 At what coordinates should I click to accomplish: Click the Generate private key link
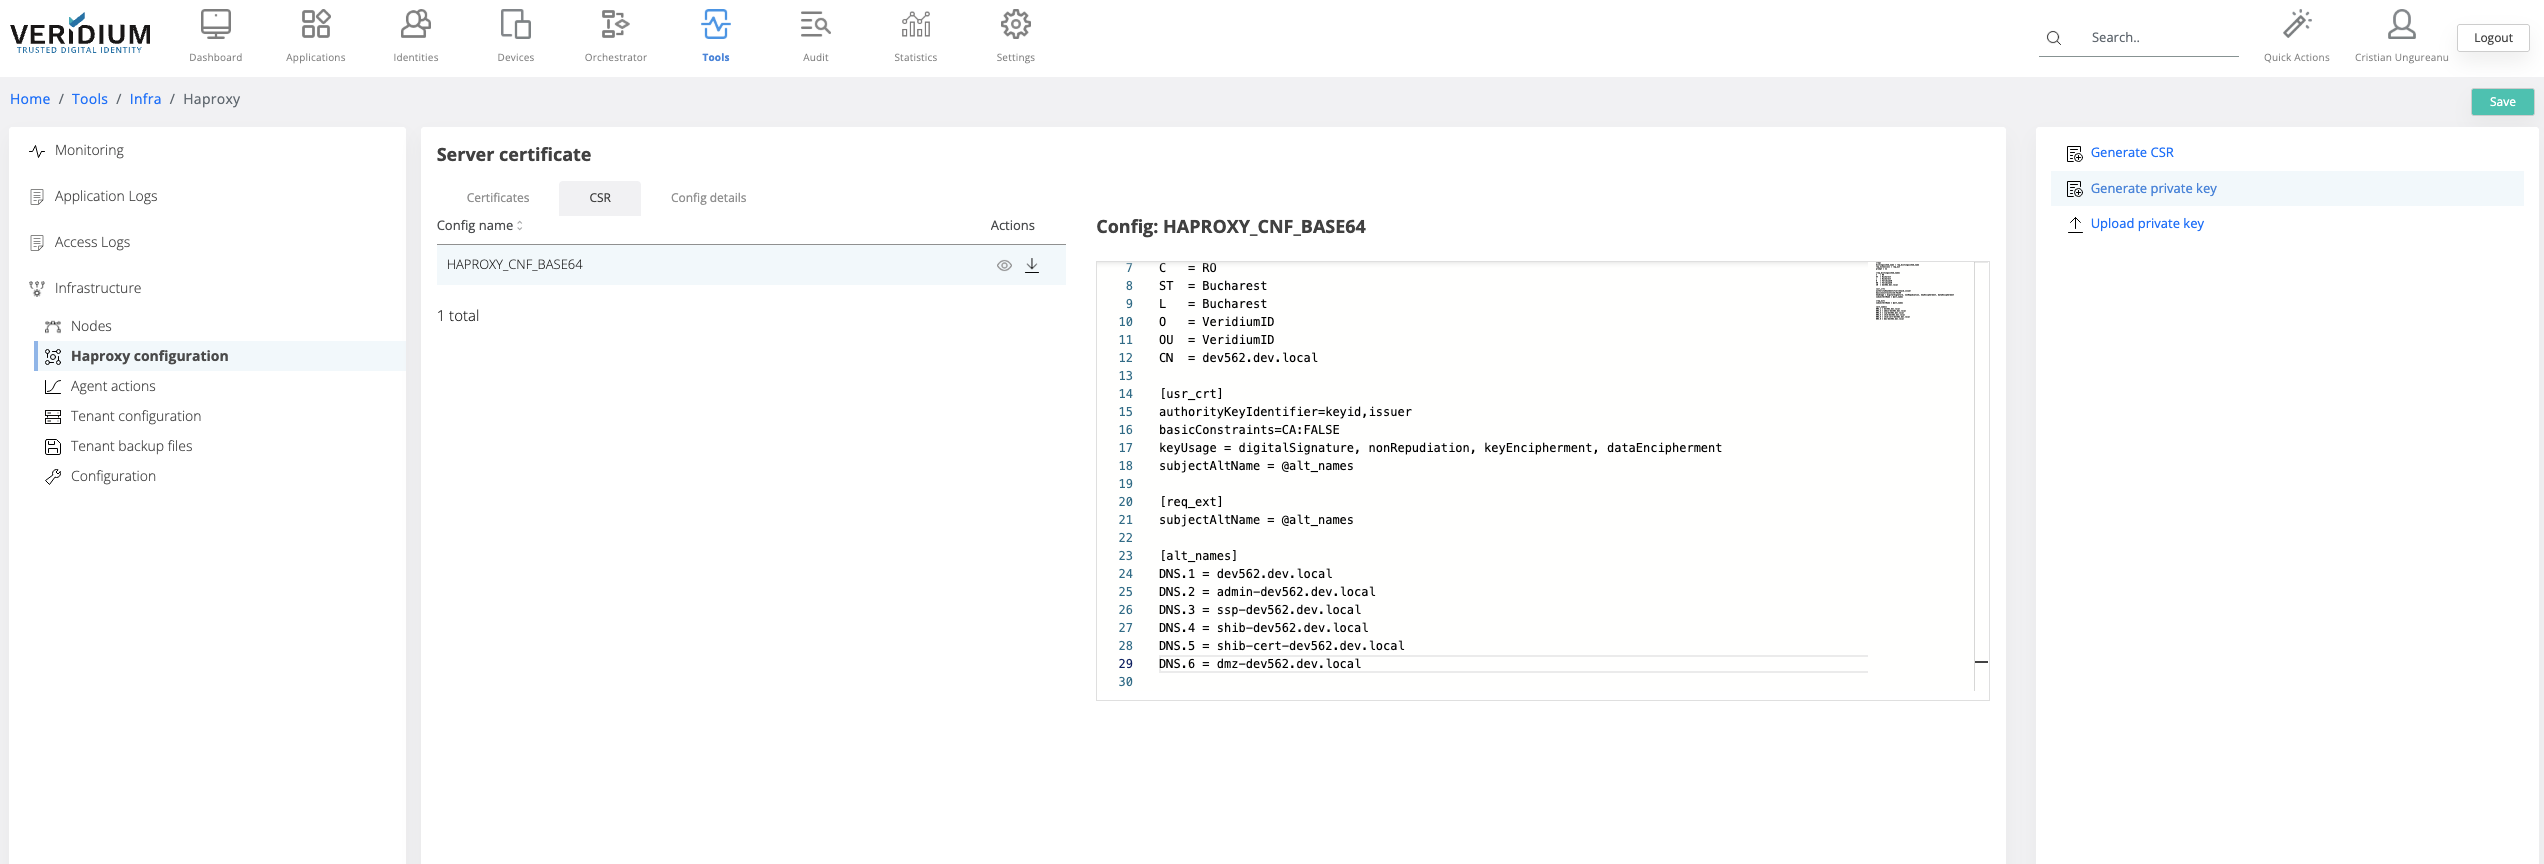click(x=2153, y=189)
